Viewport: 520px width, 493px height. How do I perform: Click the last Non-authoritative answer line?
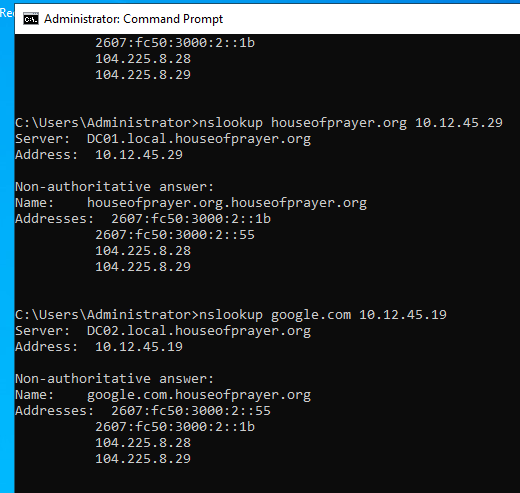tap(114, 379)
